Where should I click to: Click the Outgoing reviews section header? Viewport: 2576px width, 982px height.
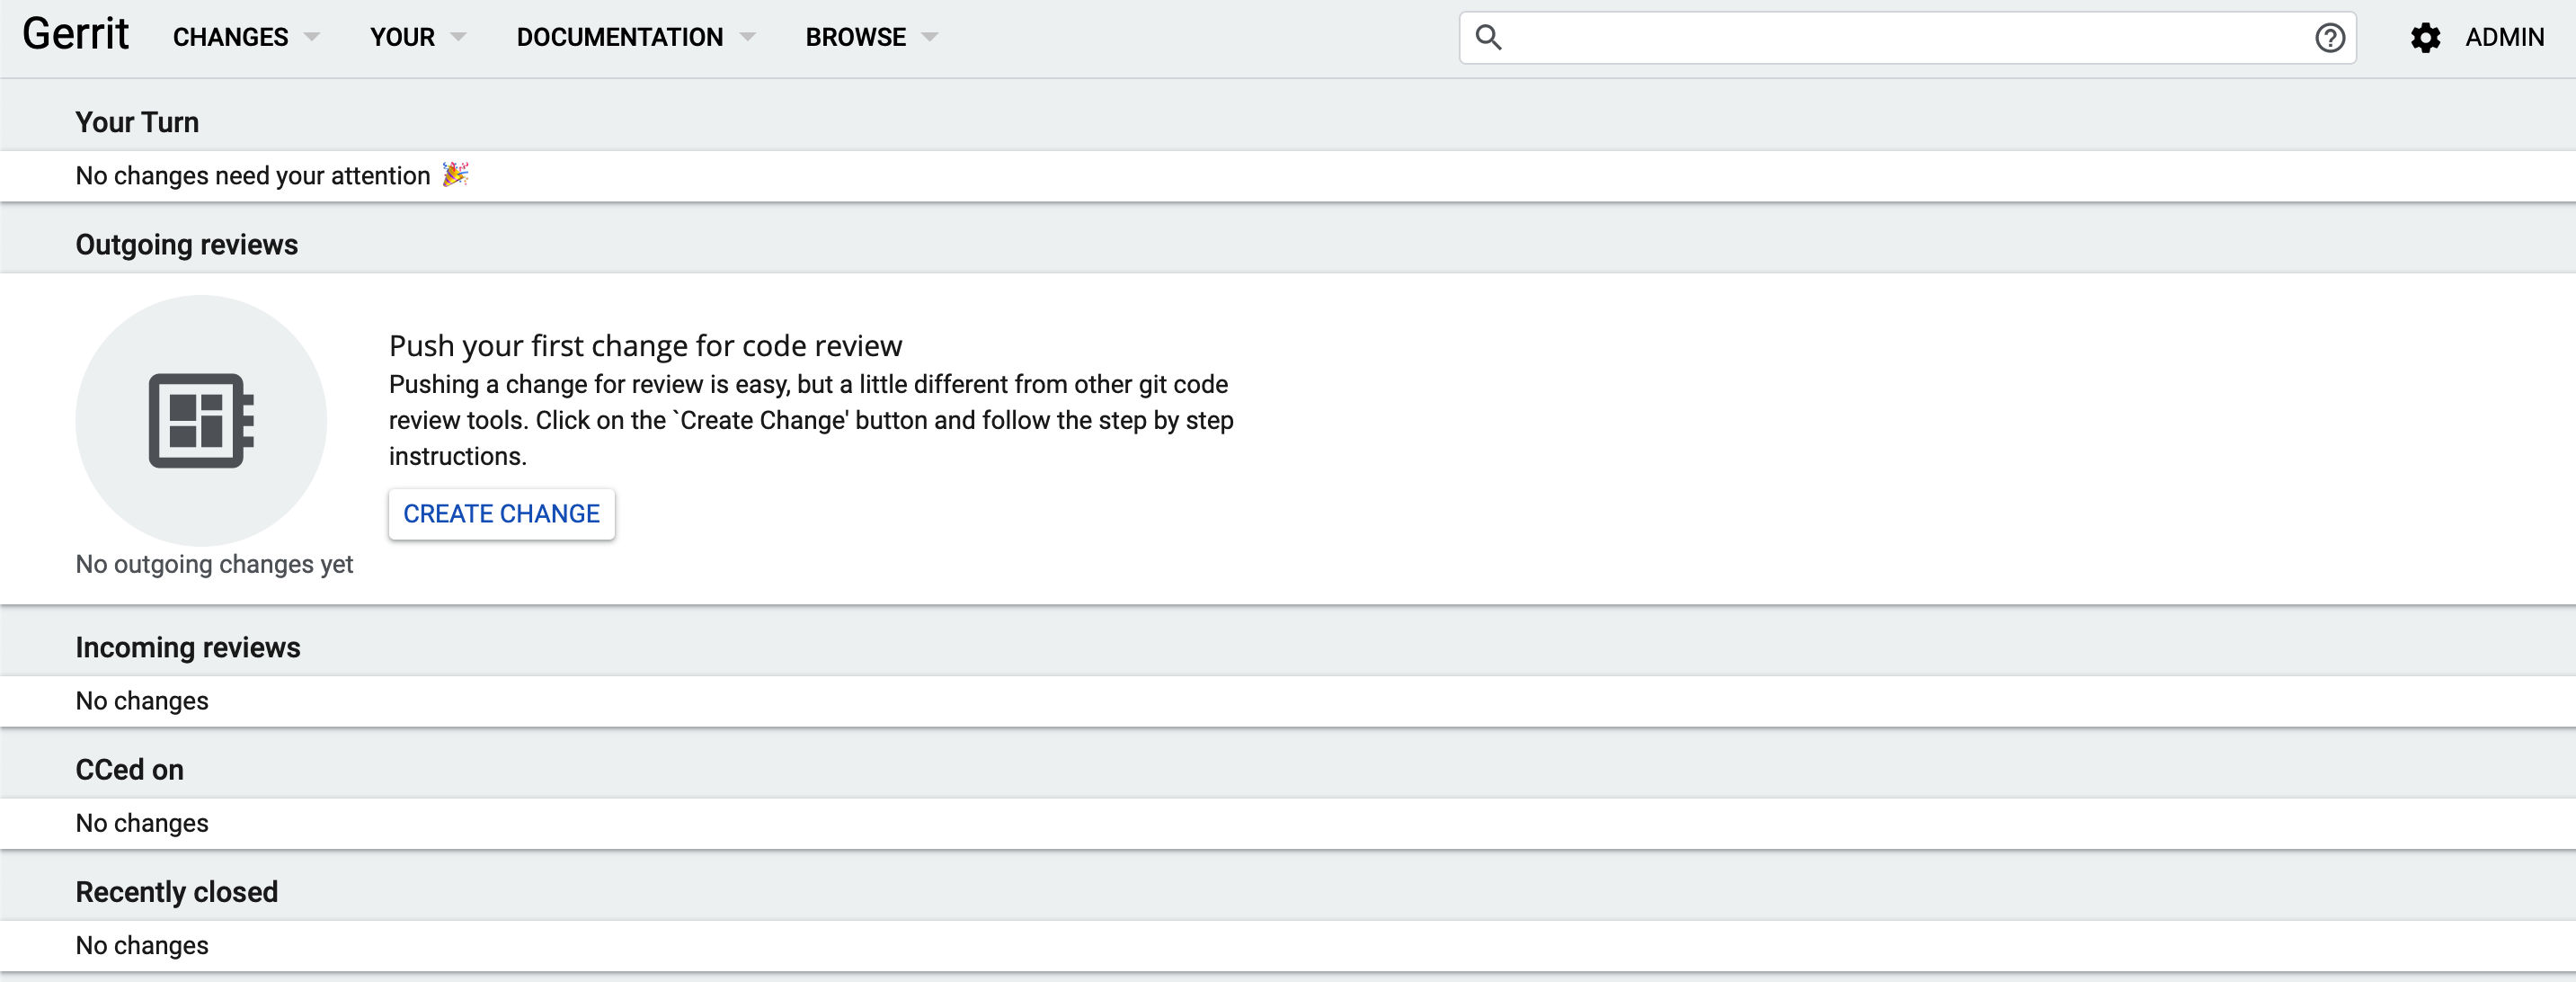187,245
